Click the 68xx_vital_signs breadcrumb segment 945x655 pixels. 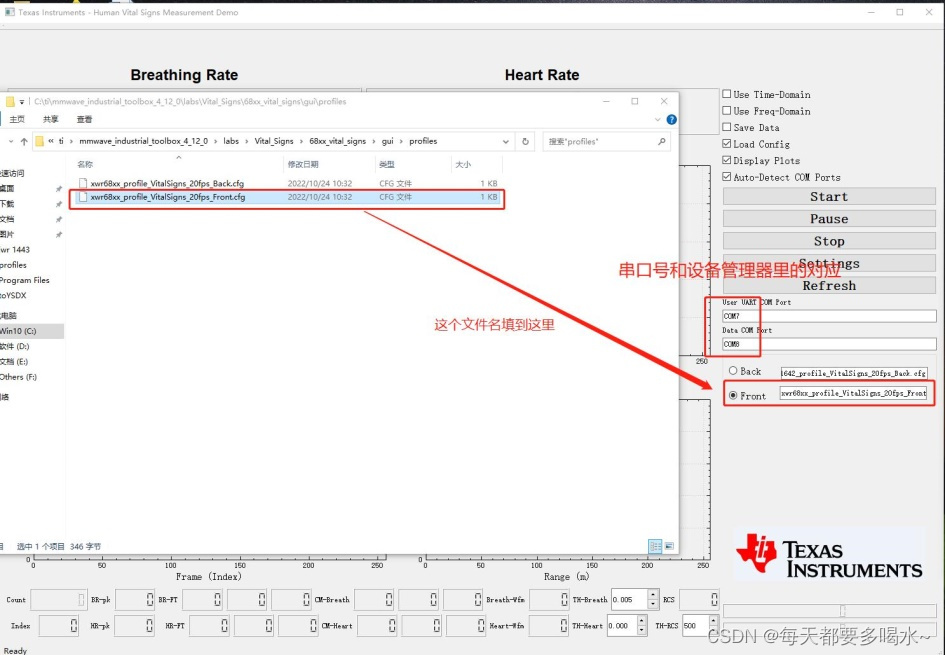coord(338,141)
